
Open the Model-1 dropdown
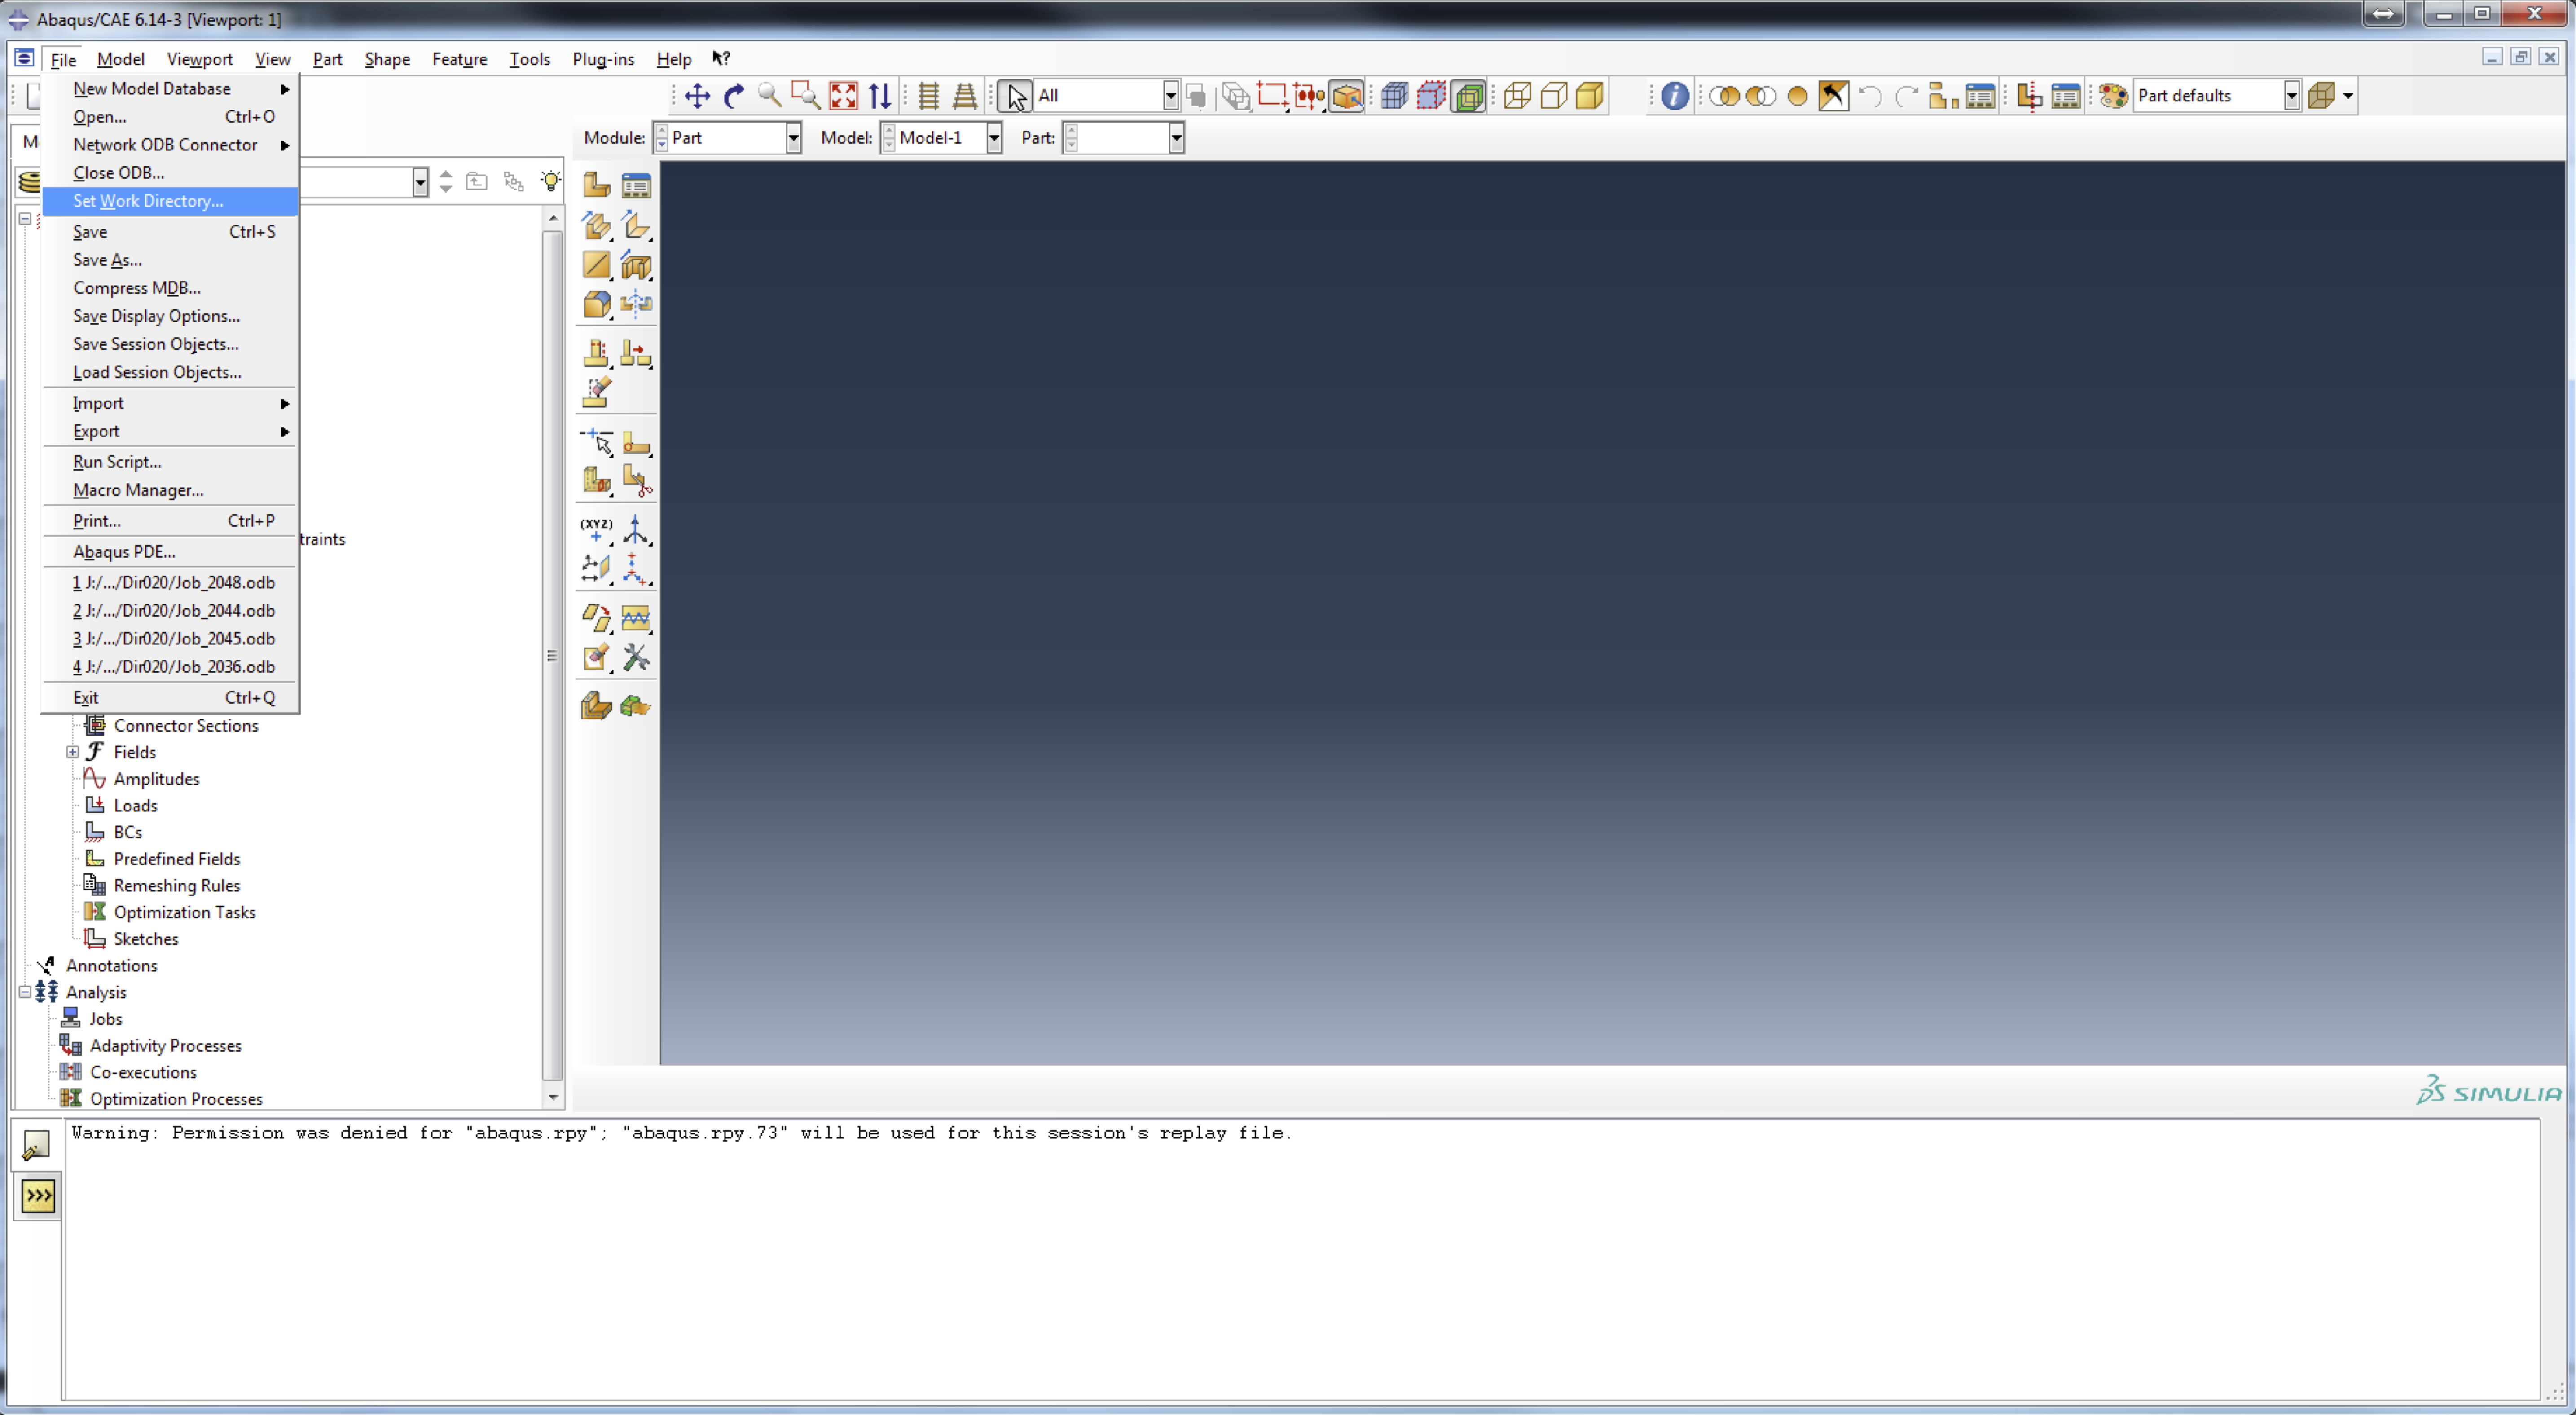tap(993, 138)
